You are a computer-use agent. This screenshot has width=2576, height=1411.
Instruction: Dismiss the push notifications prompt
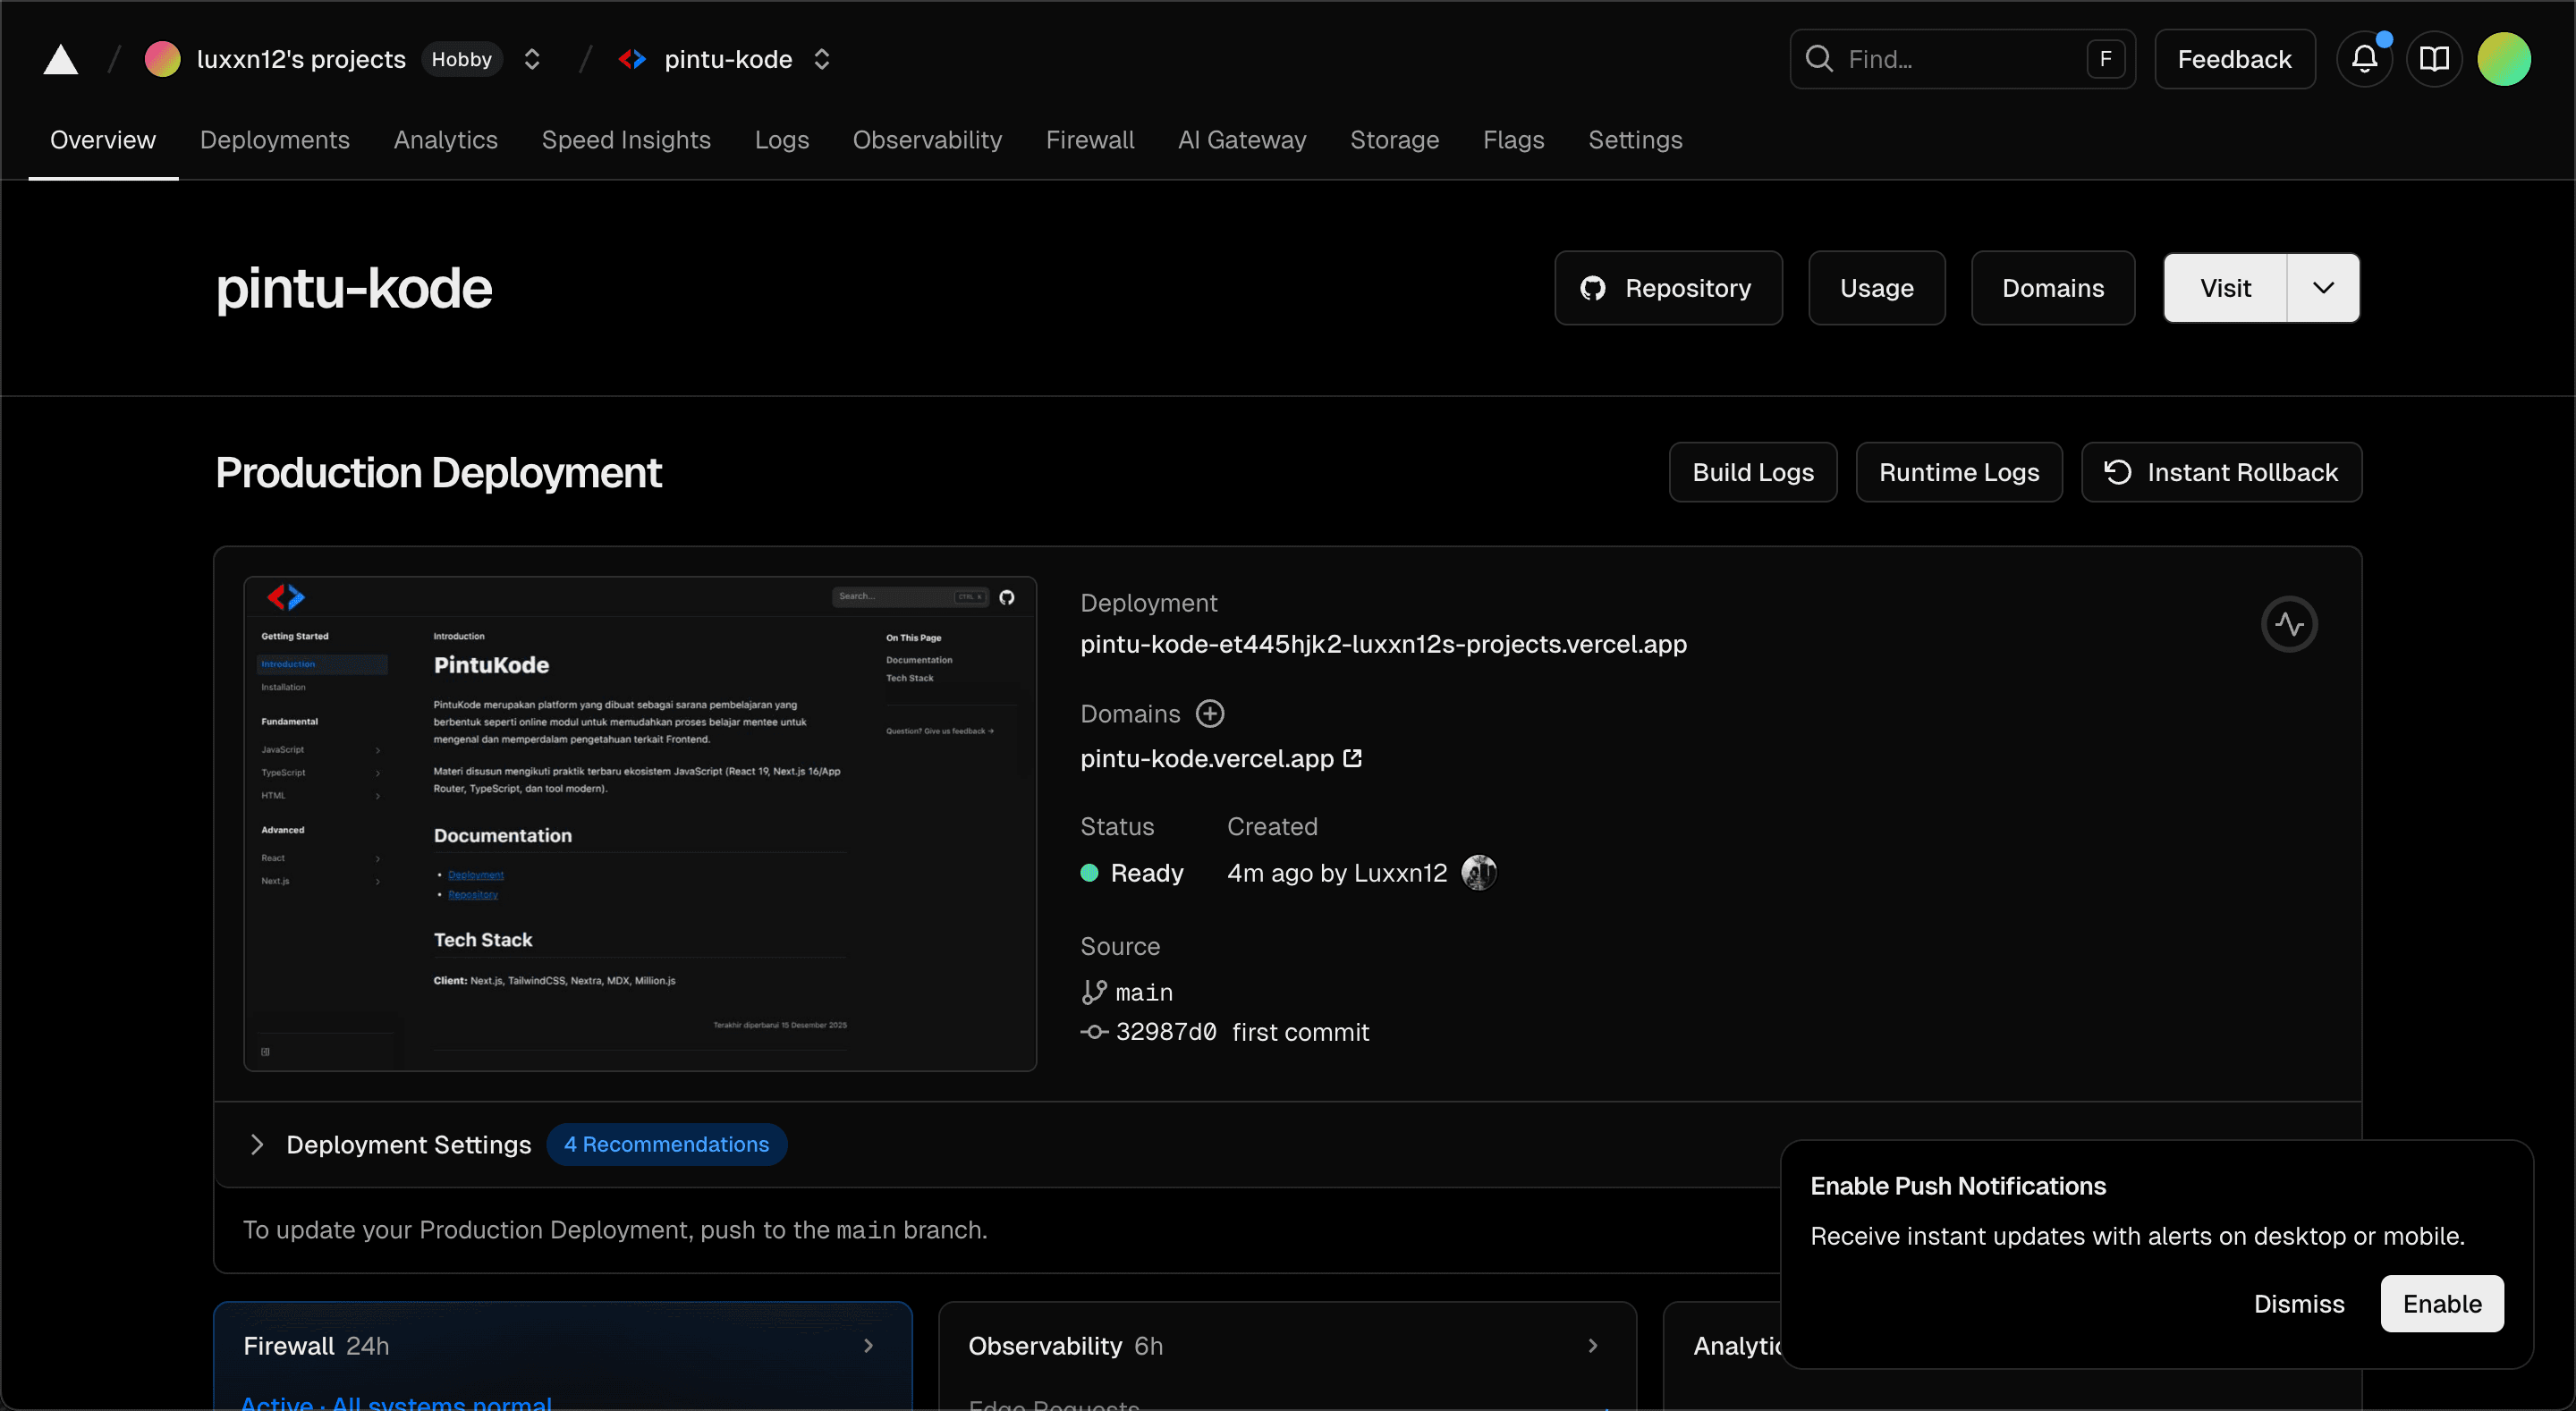click(2299, 1304)
